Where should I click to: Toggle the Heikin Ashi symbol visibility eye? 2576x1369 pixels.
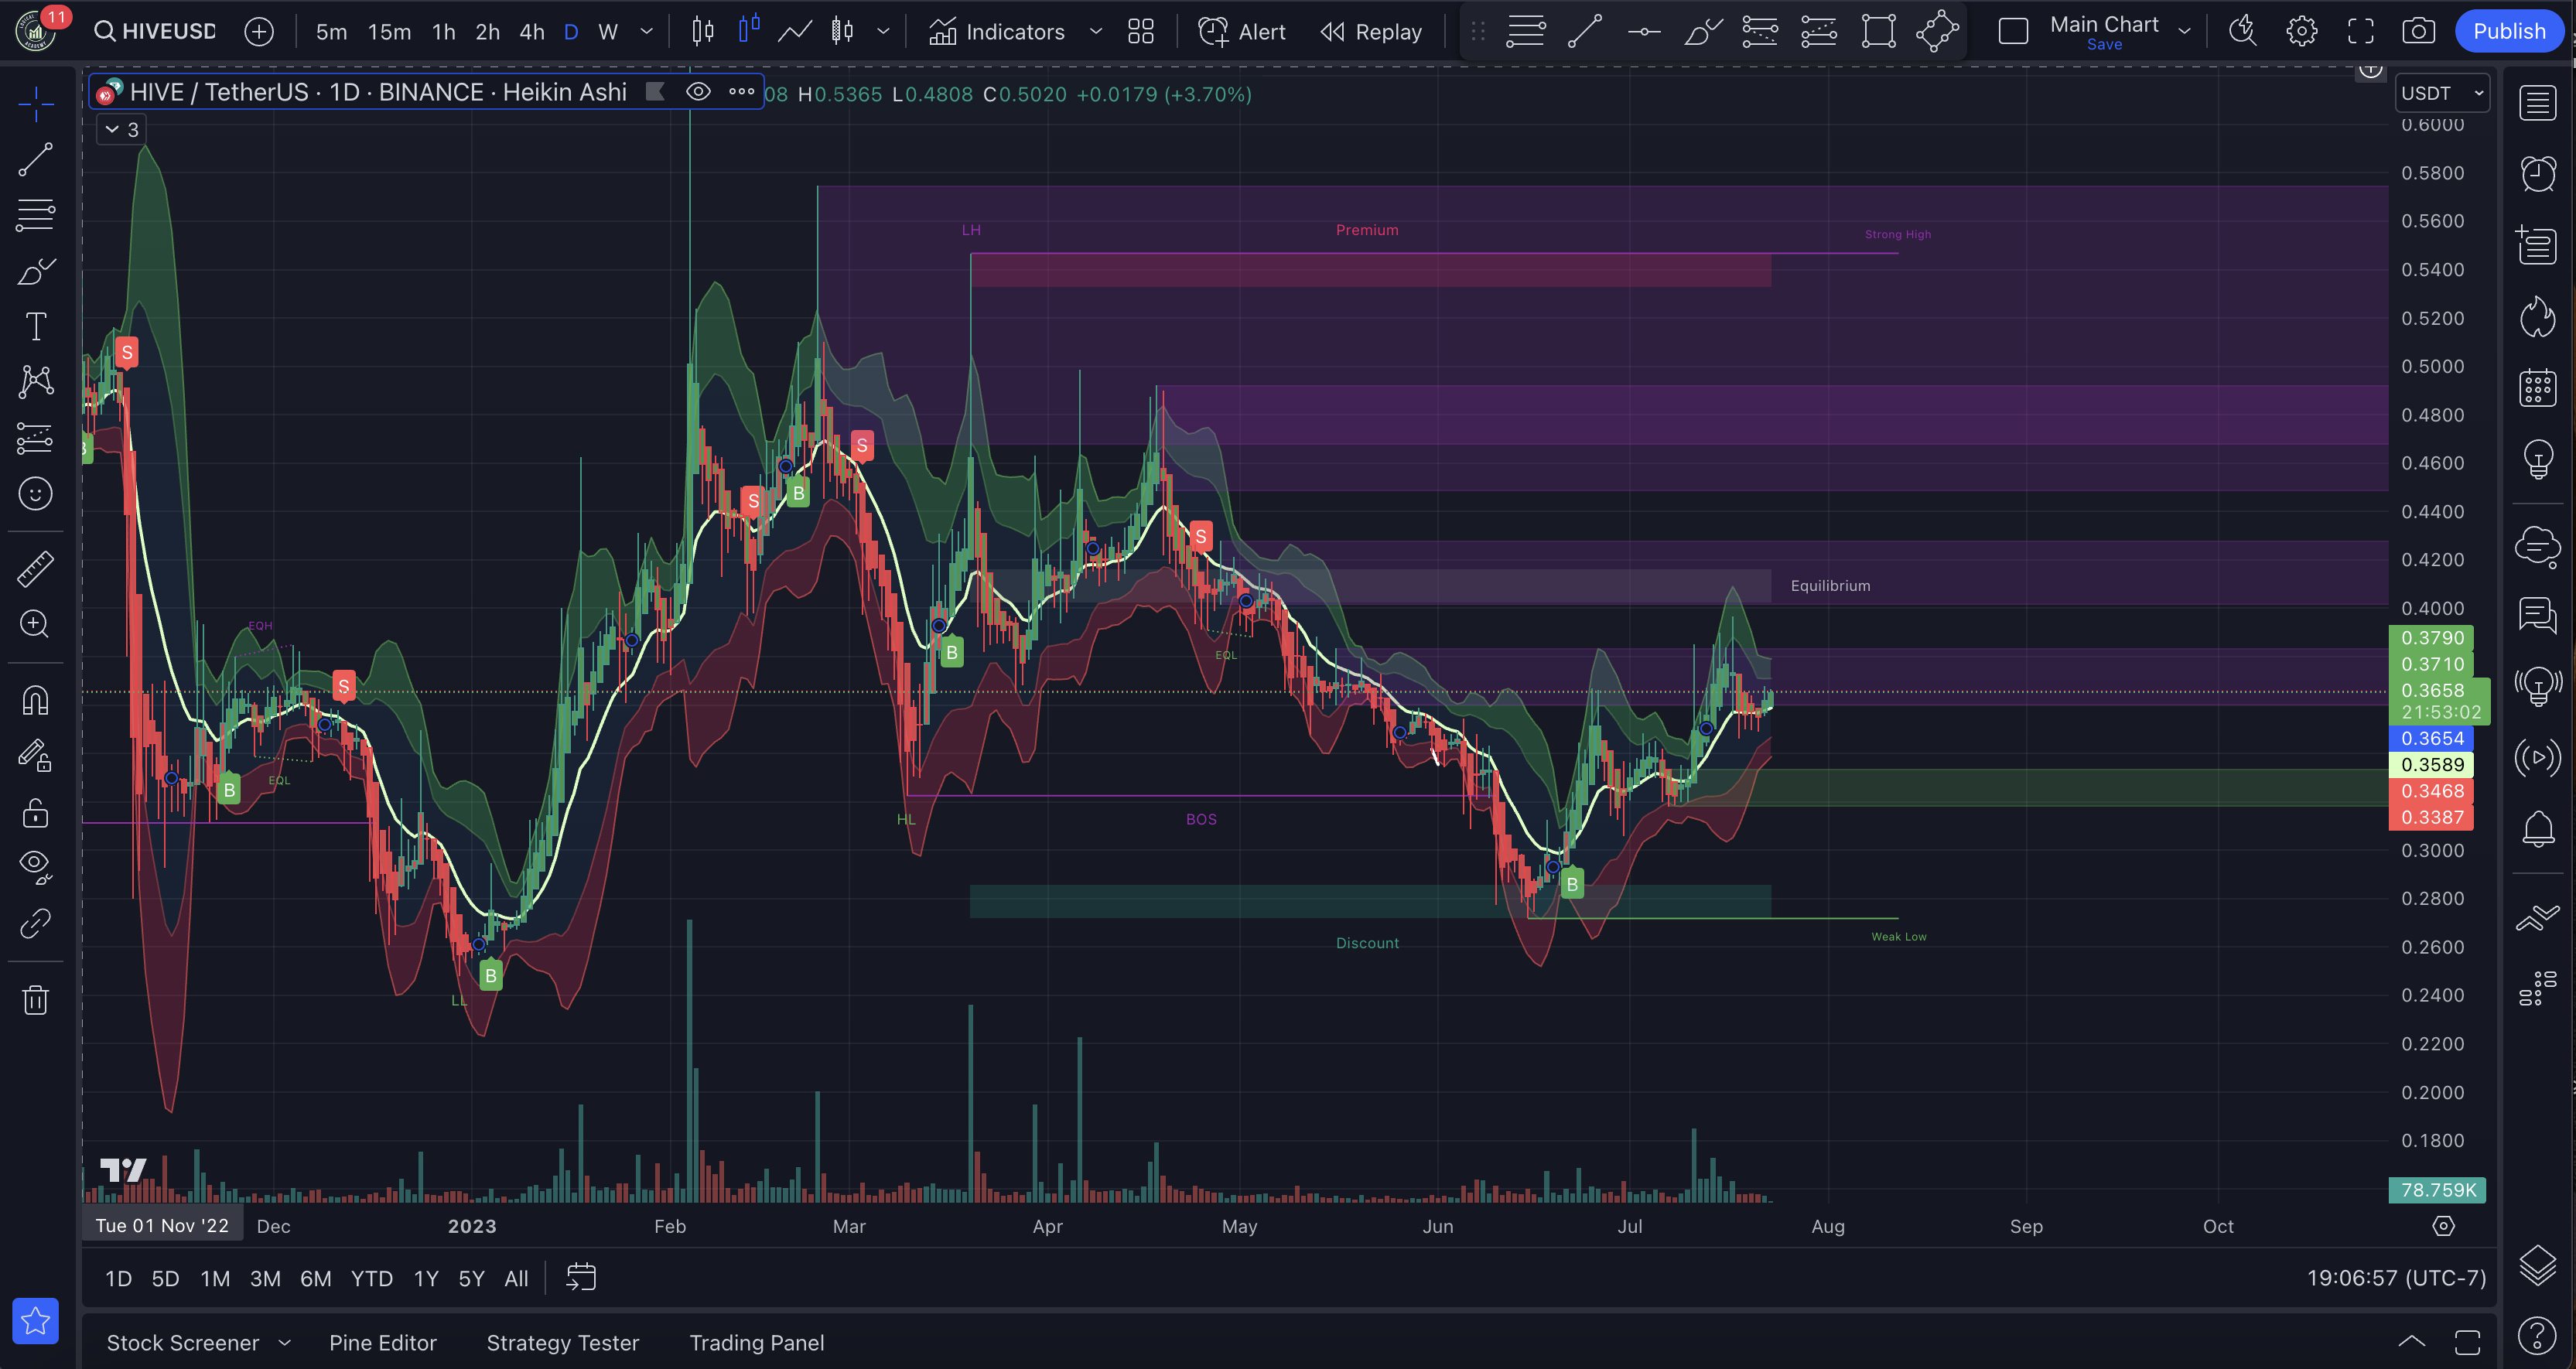click(698, 92)
